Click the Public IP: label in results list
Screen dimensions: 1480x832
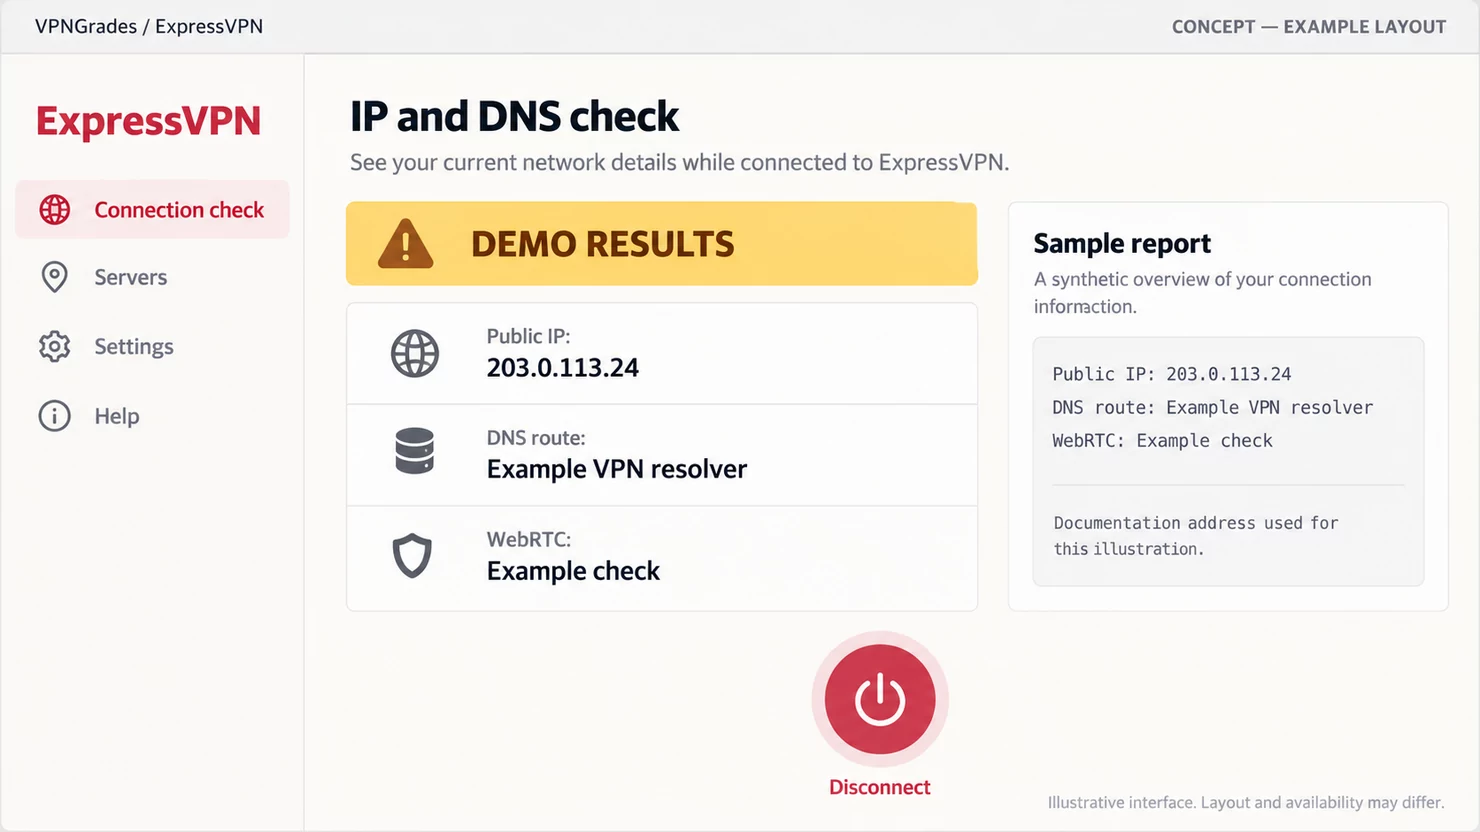pyautogui.click(x=529, y=336)
